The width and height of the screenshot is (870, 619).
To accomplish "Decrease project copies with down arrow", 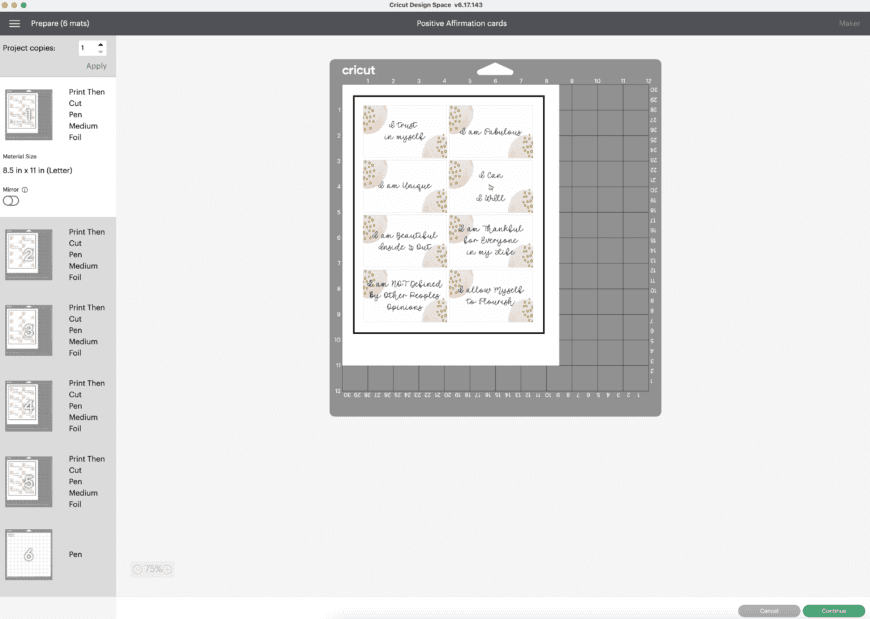I will coord(100,52).
